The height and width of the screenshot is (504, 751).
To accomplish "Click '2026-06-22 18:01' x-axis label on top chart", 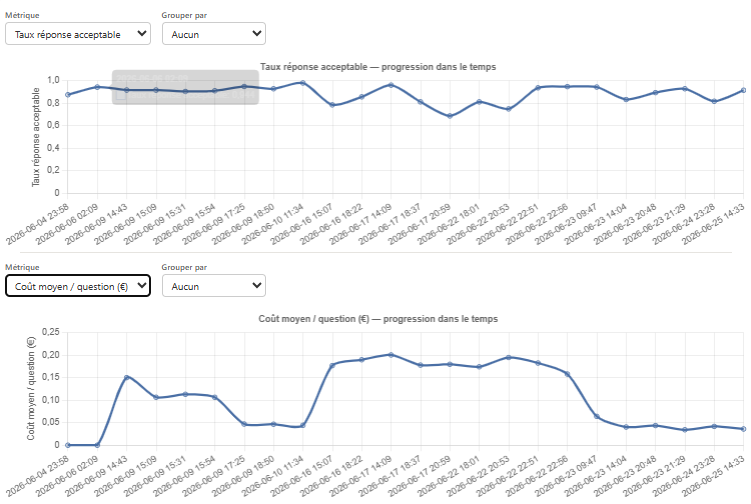I will [449, 224].
